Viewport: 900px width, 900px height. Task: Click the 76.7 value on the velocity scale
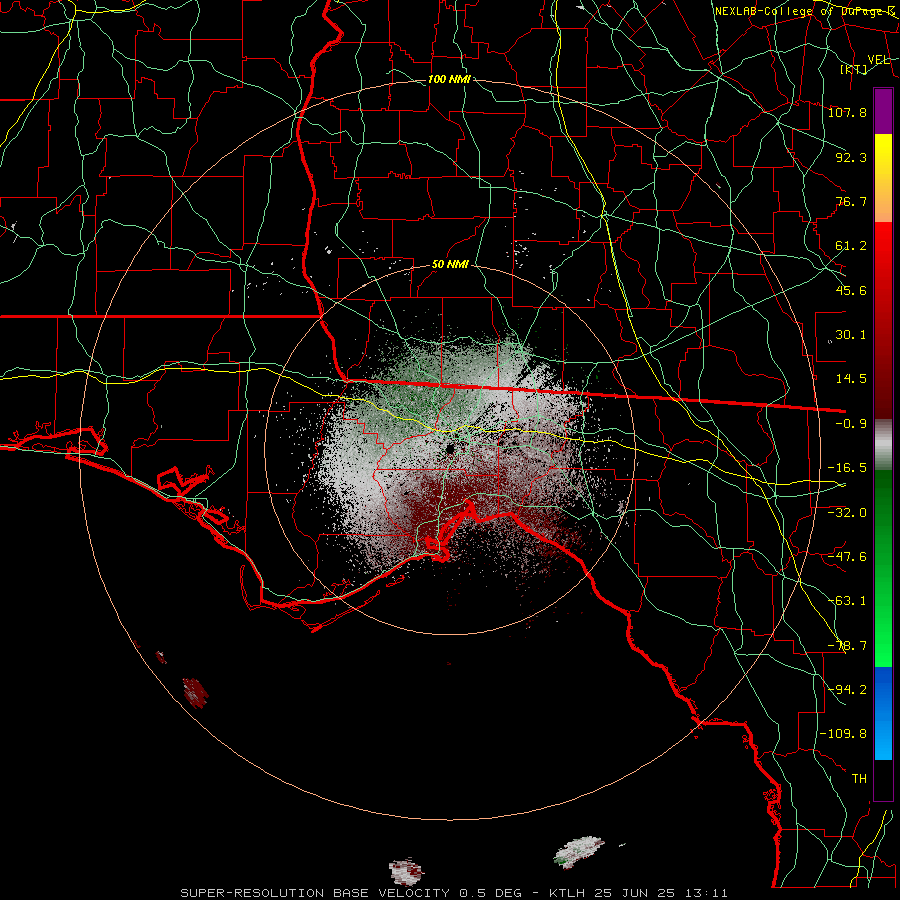click(x=851, y=201)
